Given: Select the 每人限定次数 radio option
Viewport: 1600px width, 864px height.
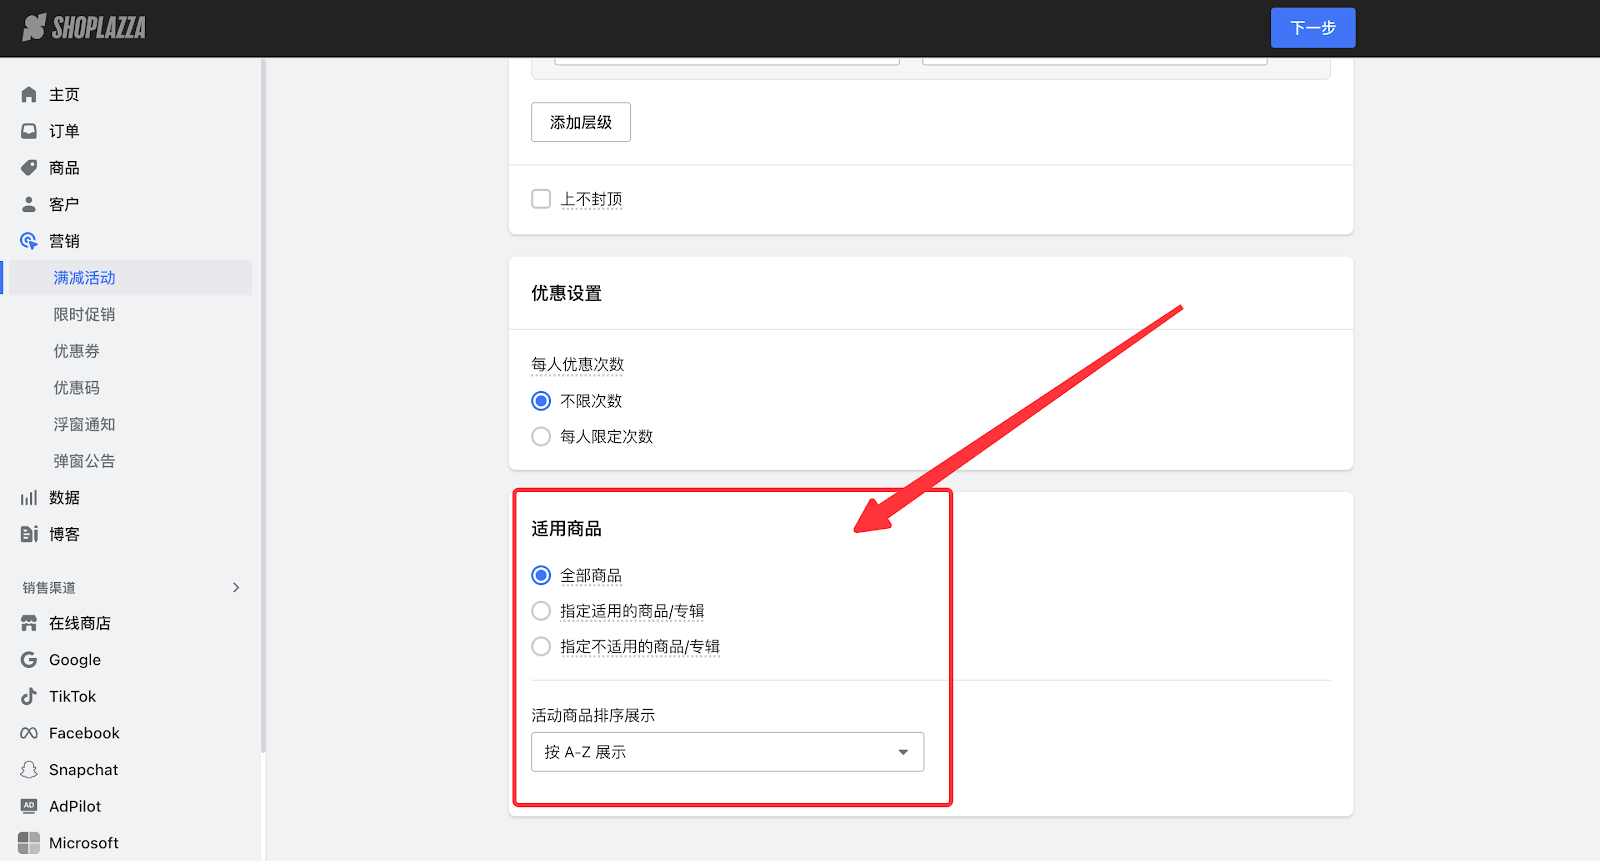Looking at the screenshot, I should [541, 437].
